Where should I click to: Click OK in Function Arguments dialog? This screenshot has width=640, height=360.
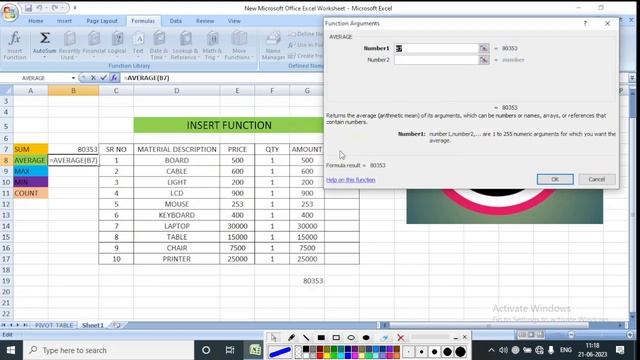[555, 179]
